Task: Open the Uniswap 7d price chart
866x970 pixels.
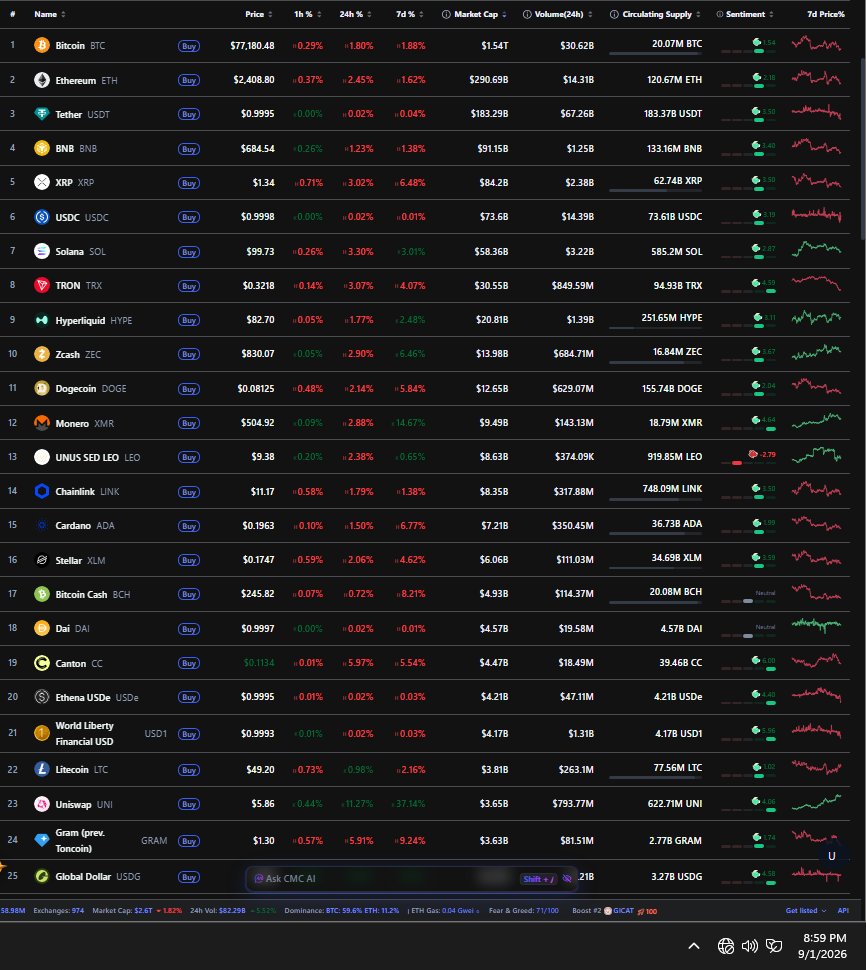Action: [x=817, y=802]
